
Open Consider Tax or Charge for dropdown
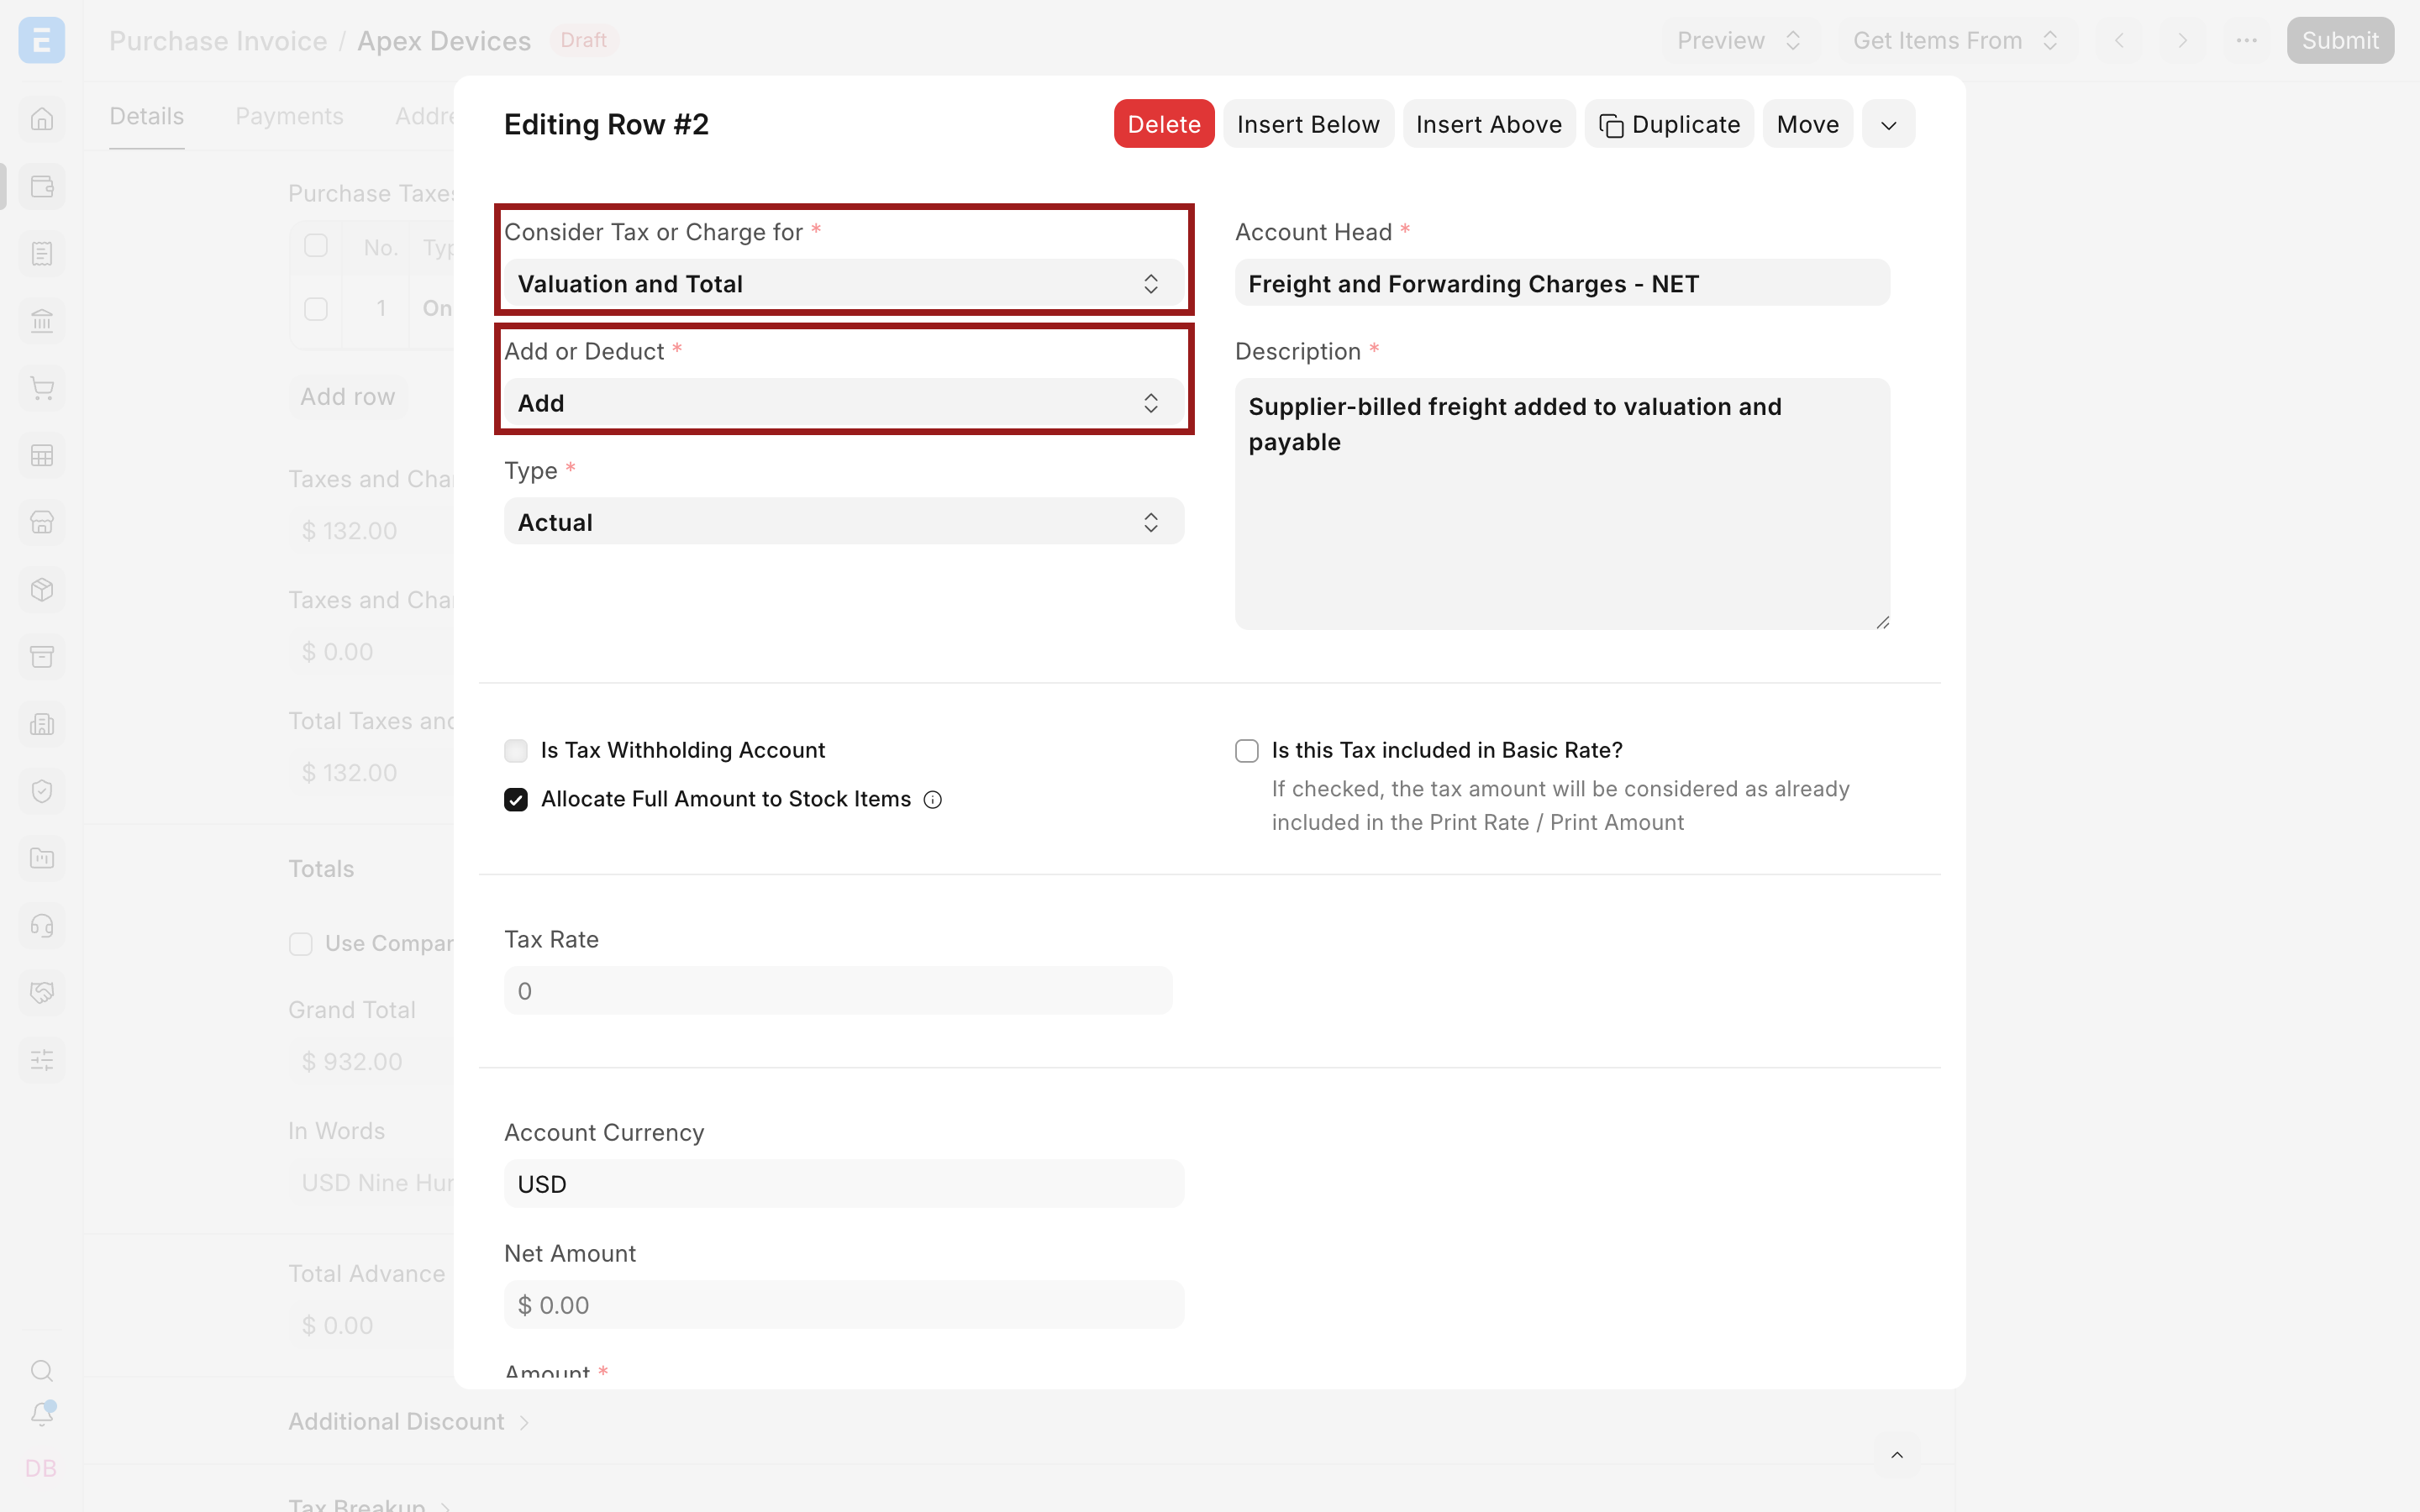coord(844,284)
